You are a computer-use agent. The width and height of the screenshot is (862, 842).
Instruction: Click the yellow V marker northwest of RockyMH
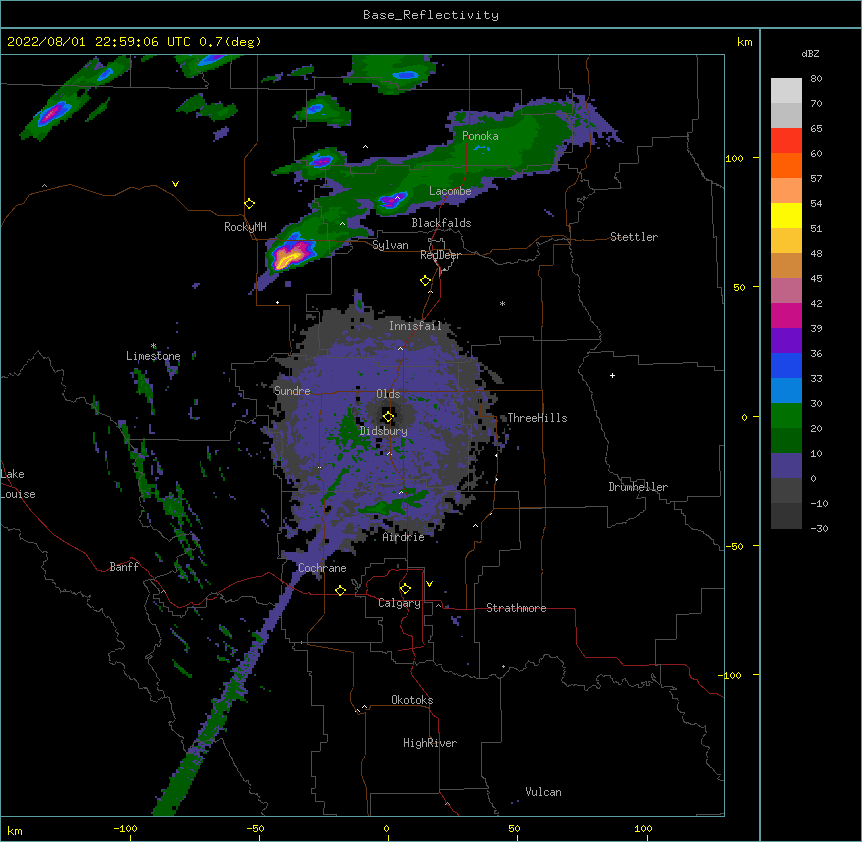(x=175, y=184)
